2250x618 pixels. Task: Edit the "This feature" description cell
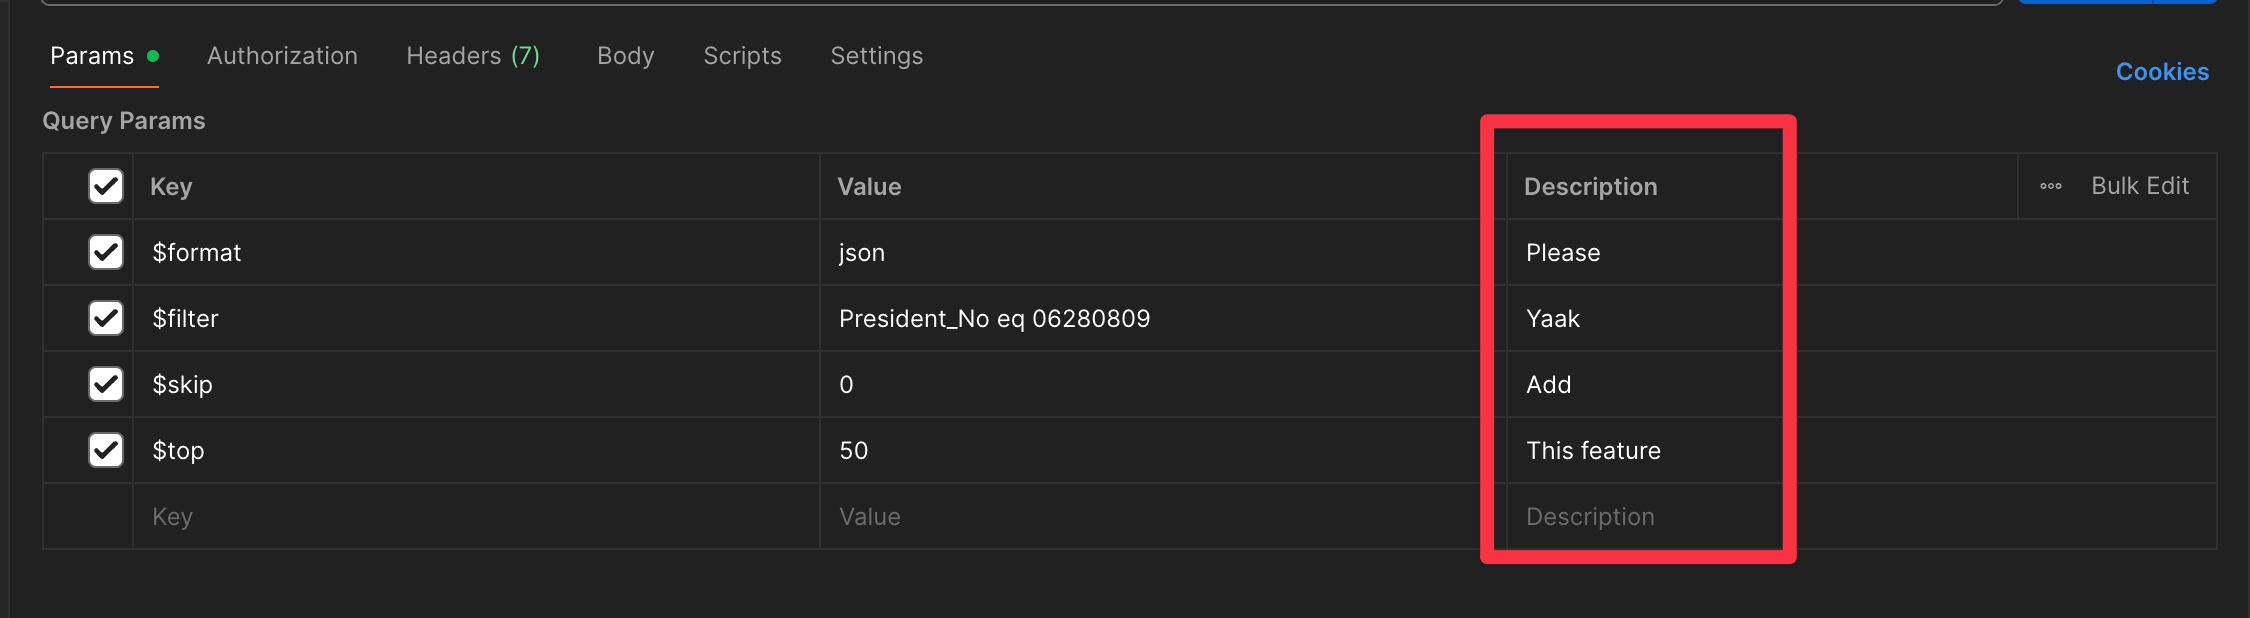(x=1593, y=451)
